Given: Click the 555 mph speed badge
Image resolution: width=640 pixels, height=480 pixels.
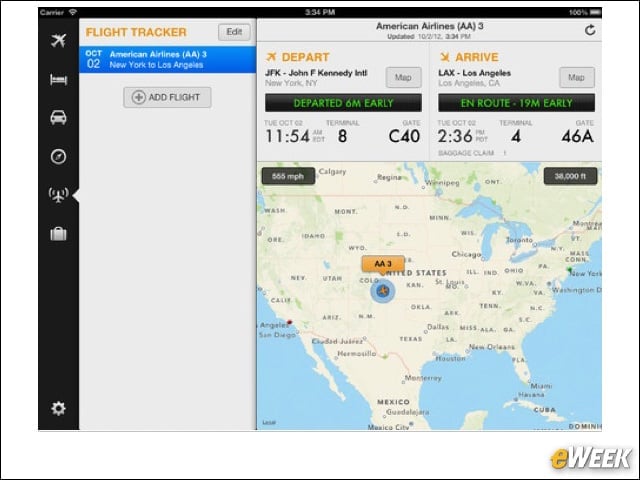Looking at the screenshot, I should 288,176.
